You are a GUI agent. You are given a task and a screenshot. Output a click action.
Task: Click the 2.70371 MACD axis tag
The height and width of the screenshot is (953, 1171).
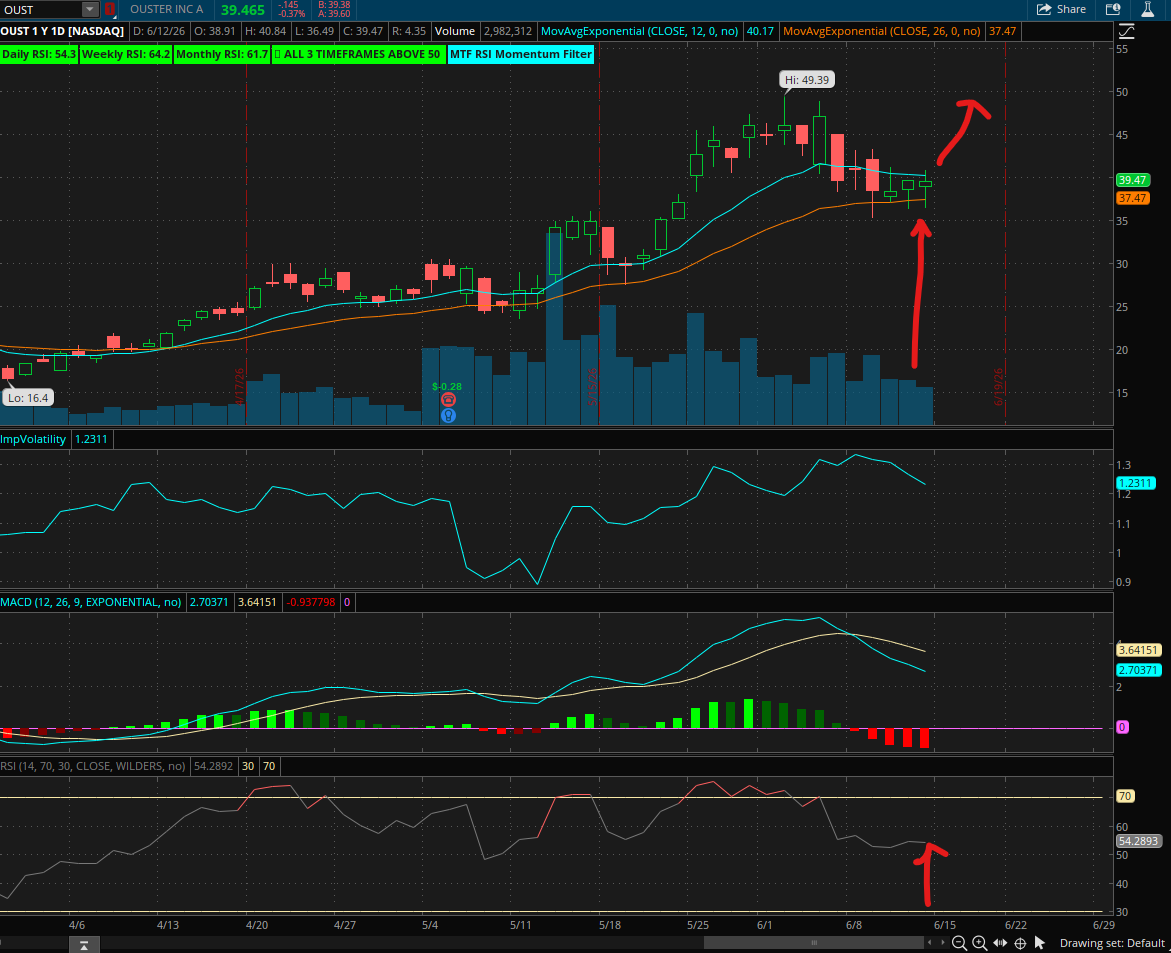[x=1138, y=670]
